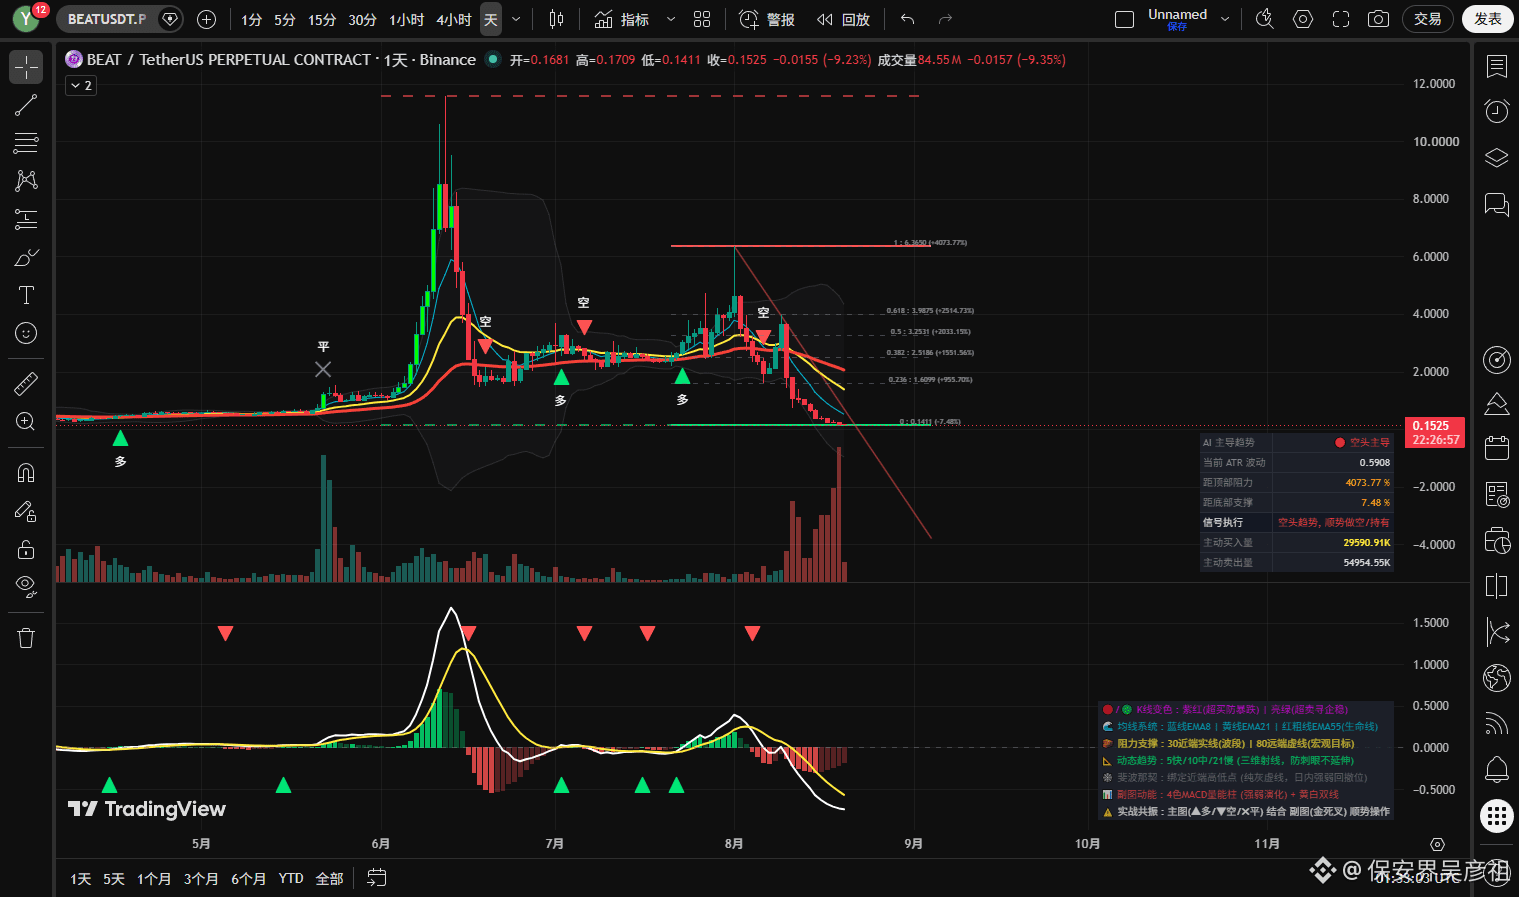Open the hexagon chart settings icon
This screenshot has height=897, width=1519.
1303,19
